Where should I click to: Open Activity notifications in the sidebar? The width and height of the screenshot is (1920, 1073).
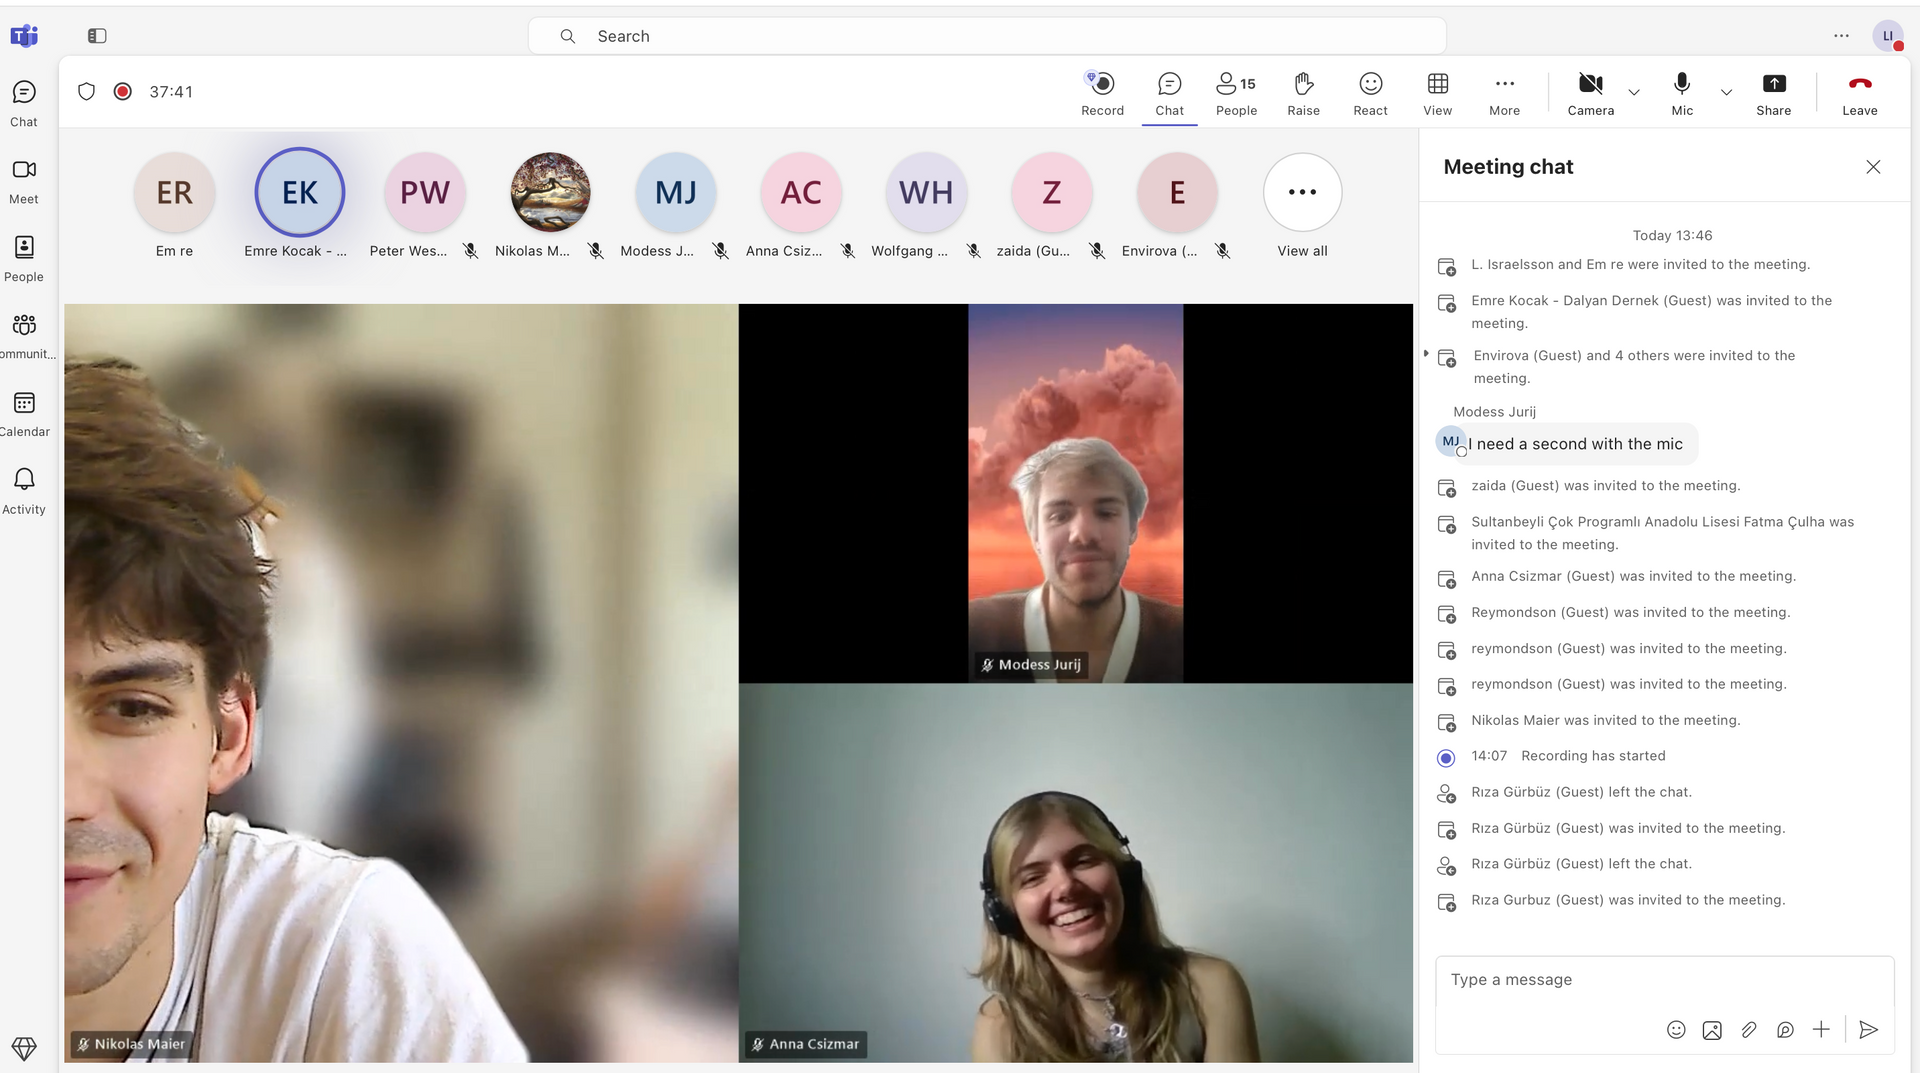pos(24,491)
